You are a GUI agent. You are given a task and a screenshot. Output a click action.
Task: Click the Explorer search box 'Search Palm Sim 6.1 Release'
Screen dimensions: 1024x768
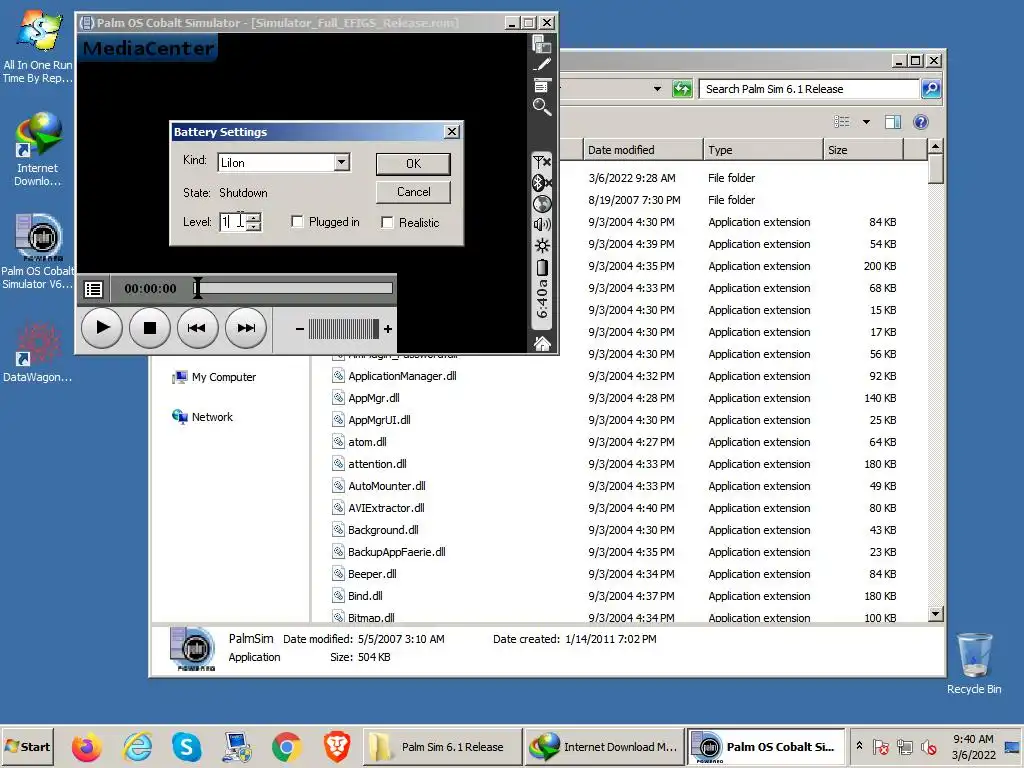coord(809,89)
